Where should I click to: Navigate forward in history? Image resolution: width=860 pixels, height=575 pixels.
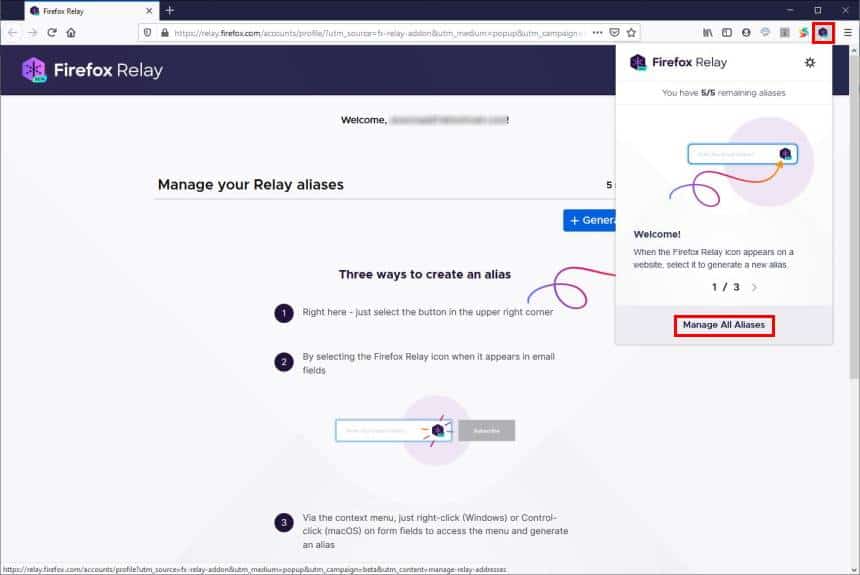click(x=32, y=33)
